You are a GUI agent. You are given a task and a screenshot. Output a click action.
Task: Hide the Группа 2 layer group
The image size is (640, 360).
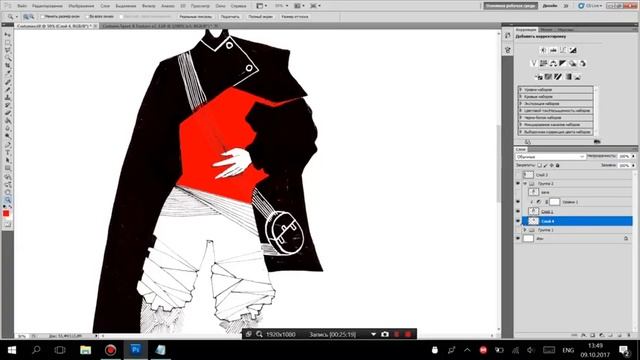pyautogui.click(x=518, y=184)
